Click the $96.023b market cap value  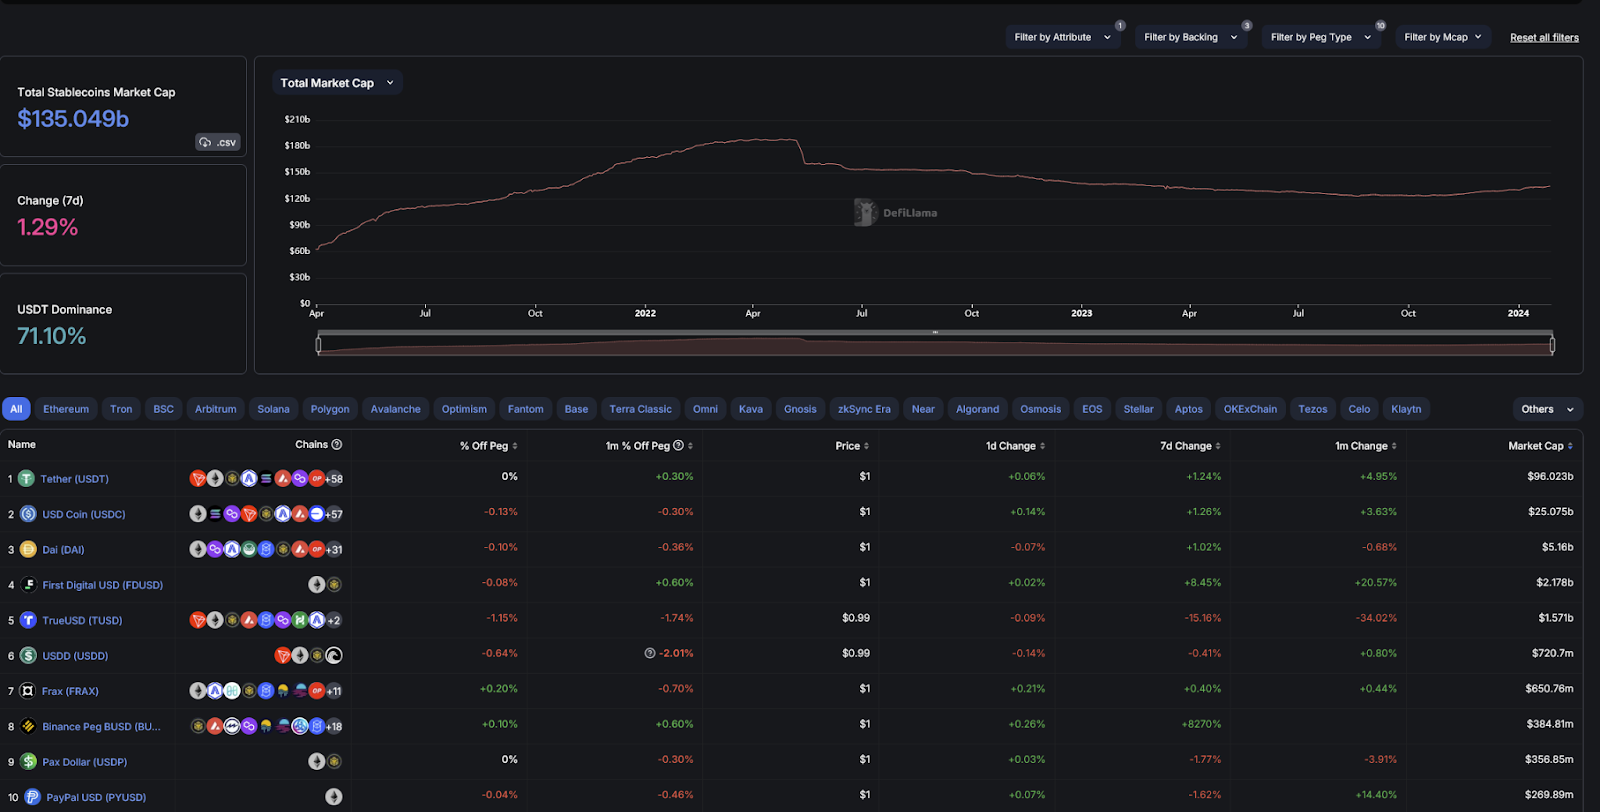[x=1550, y=476]
